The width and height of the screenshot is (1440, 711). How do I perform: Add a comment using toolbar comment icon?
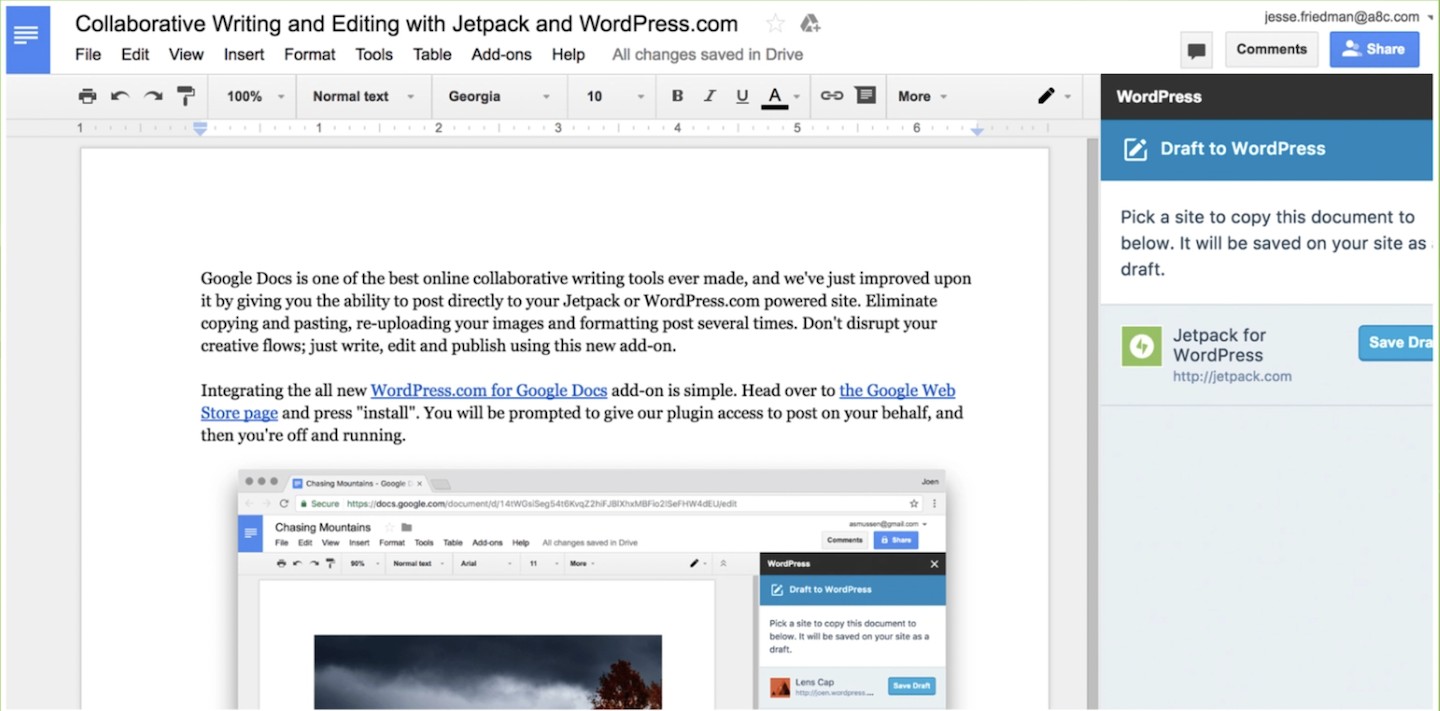866,96
